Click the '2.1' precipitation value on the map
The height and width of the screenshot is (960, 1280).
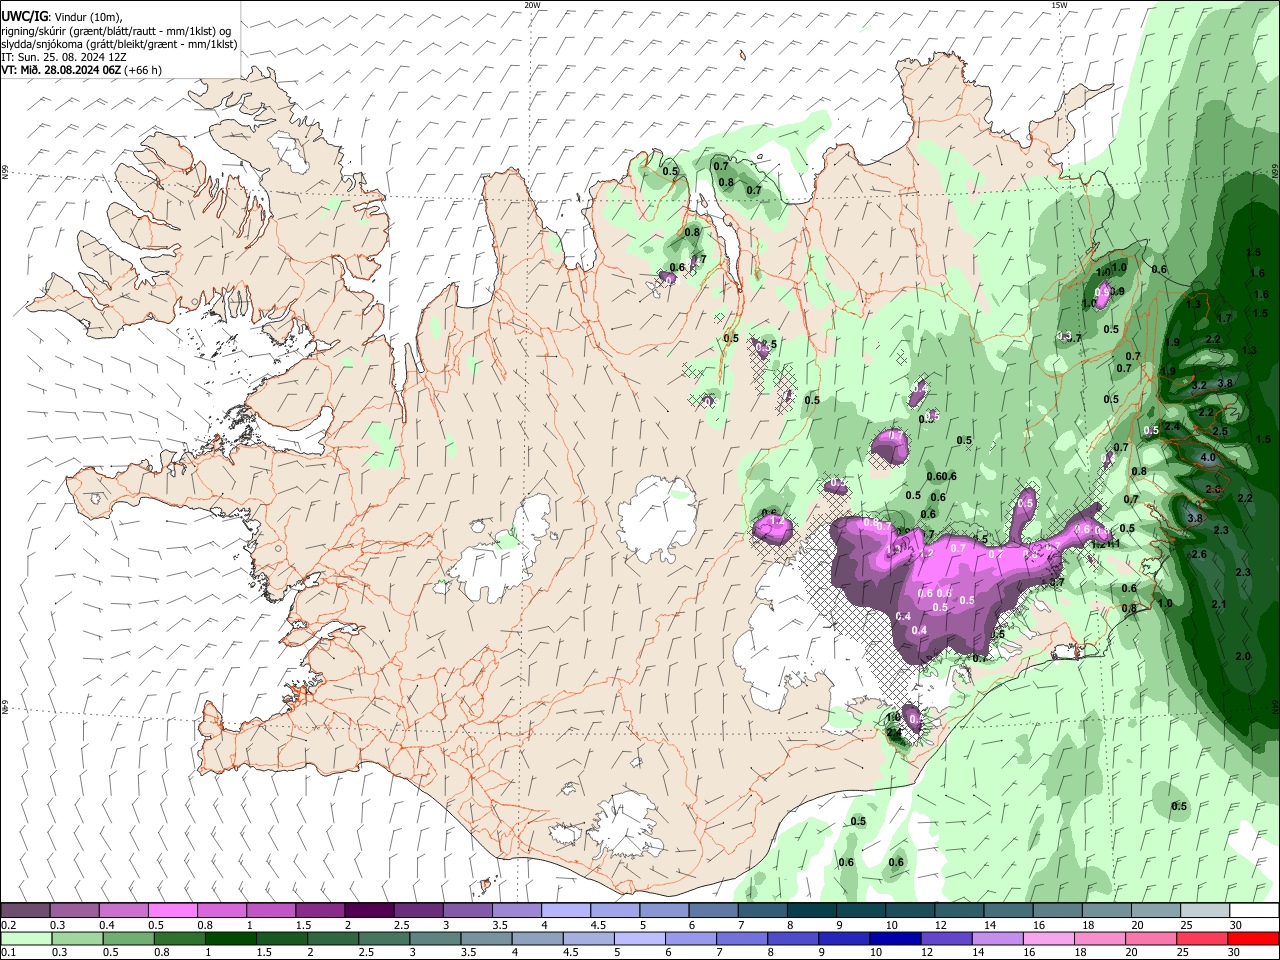pos(1219,605)
